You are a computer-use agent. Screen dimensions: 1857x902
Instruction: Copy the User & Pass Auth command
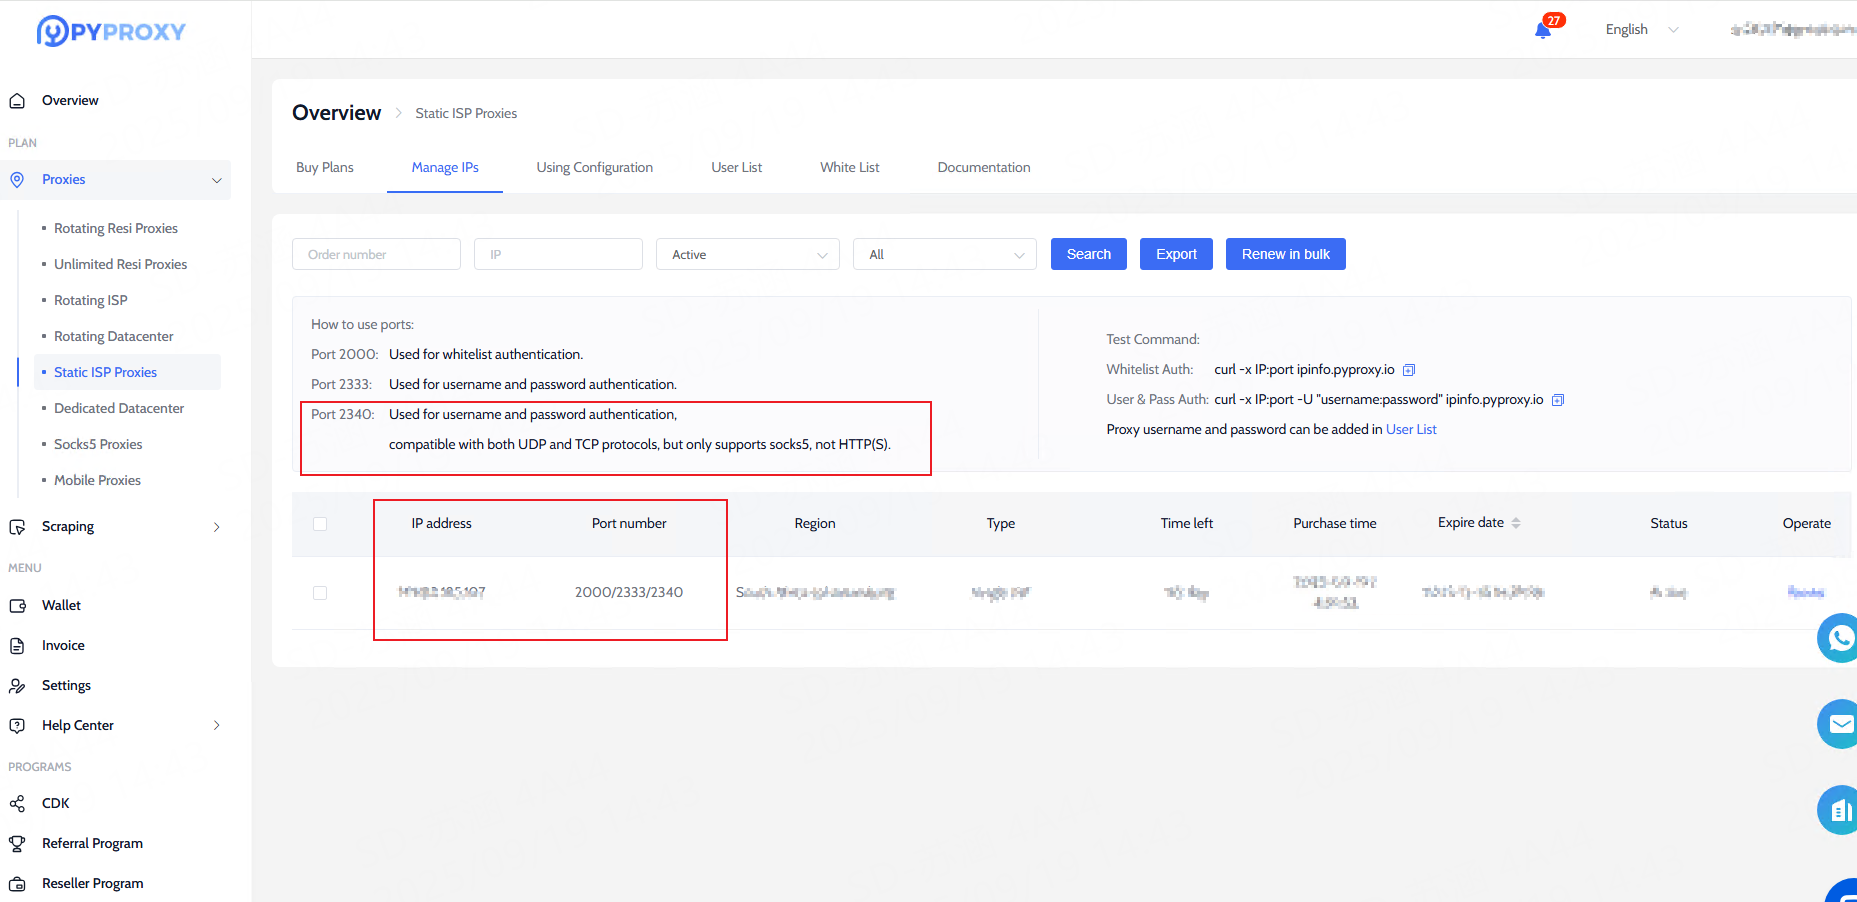pos(1557,400)
